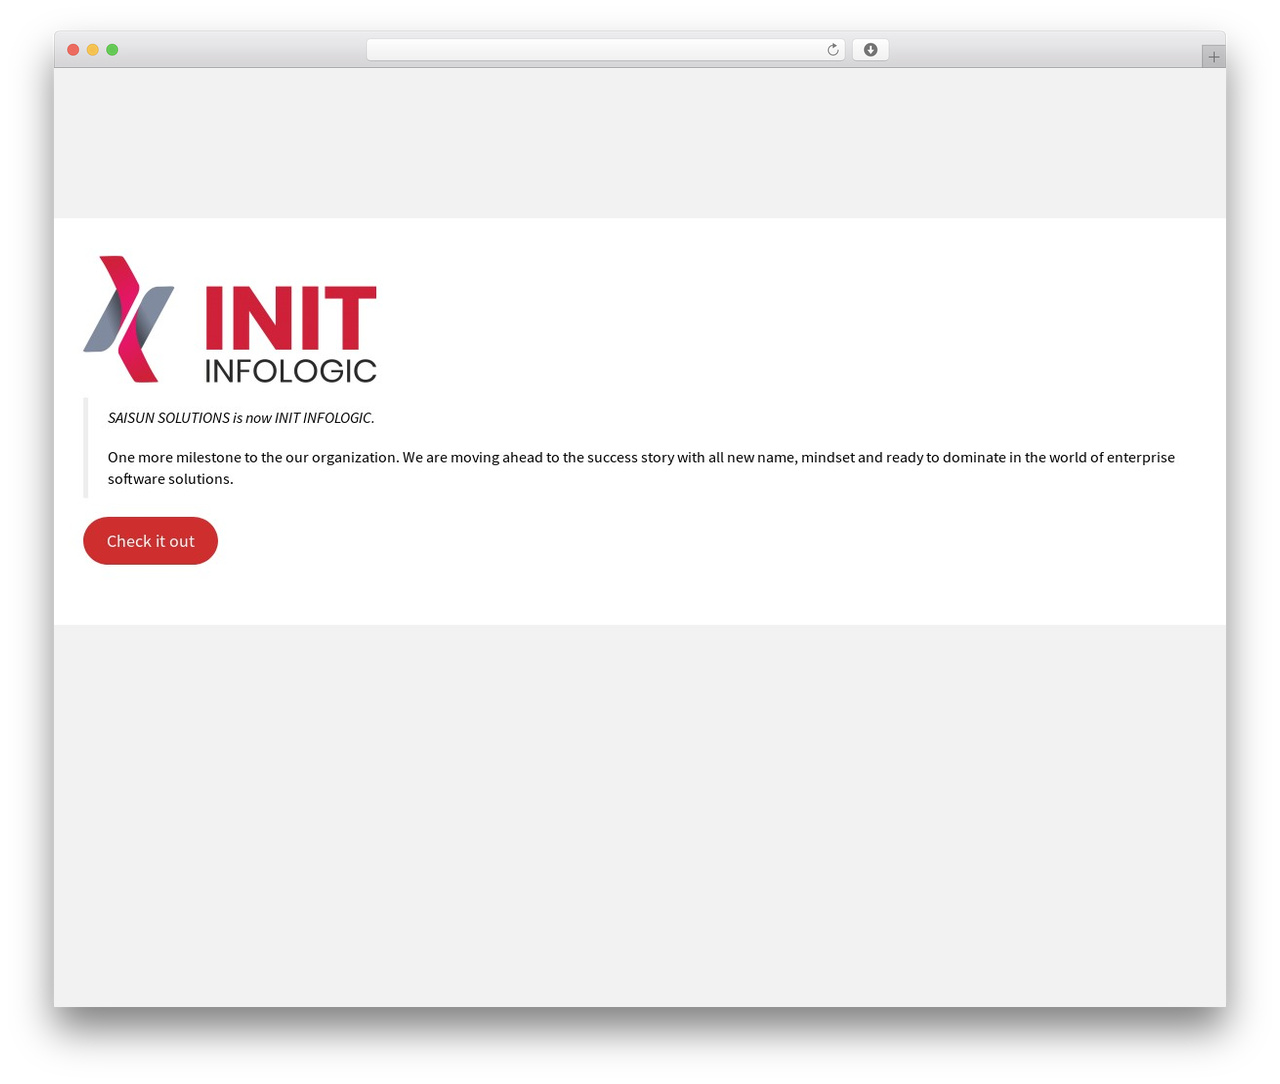Open a new tab with the plus button
This screenshot has width=1280, height=1084.
click(x=1213, y=57)
